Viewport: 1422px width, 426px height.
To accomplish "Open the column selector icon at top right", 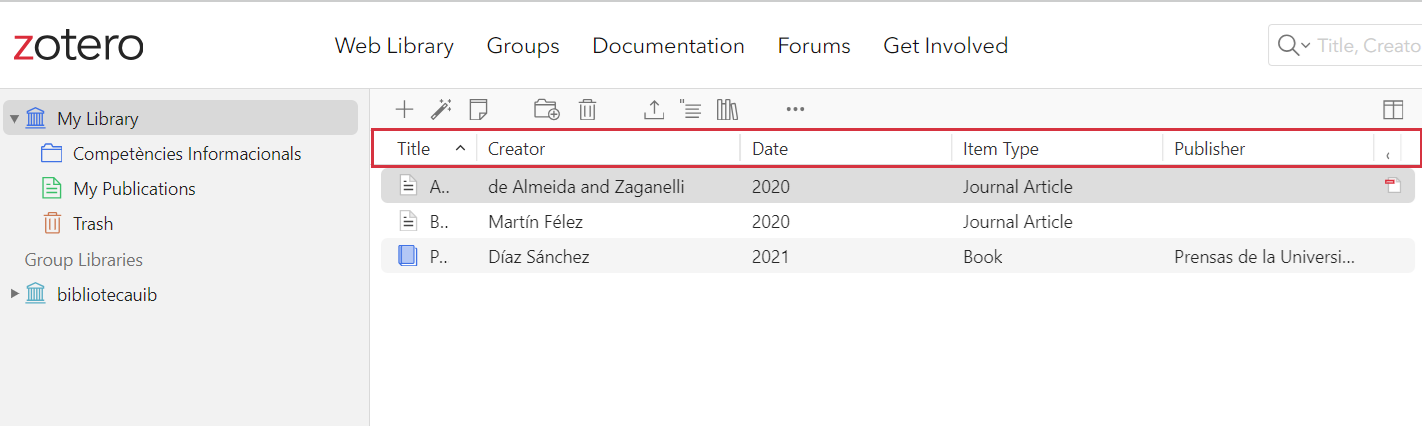I will (x=1393, y=109).
